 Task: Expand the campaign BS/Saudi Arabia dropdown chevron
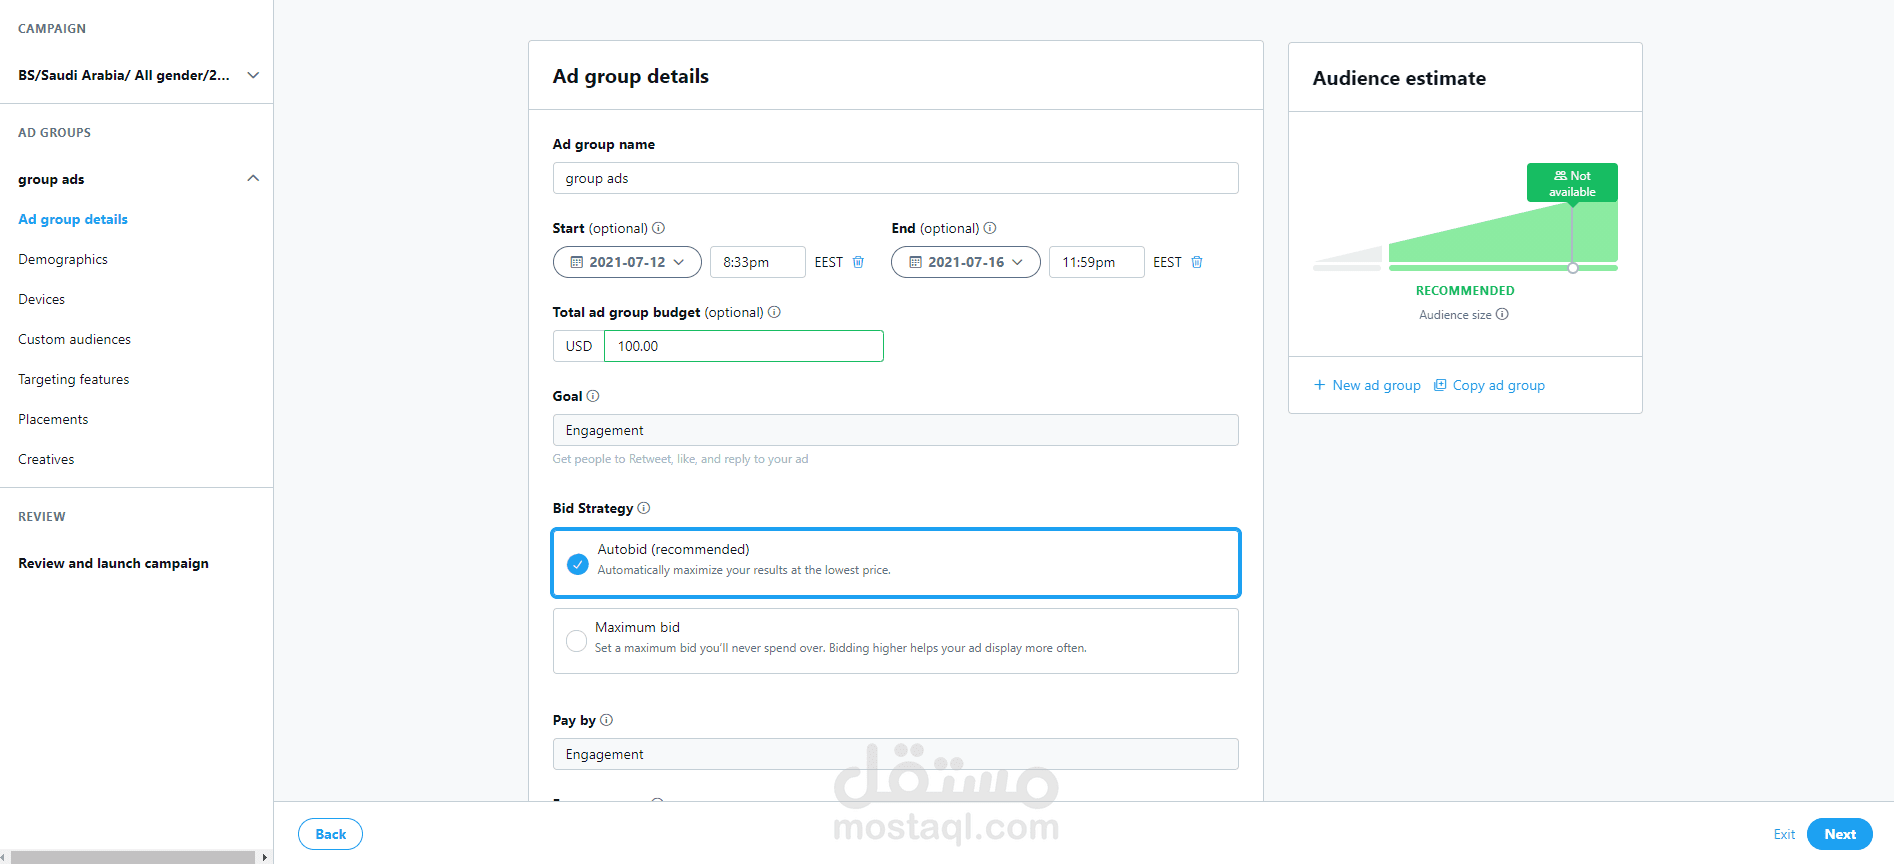click(x=253, y=75)
